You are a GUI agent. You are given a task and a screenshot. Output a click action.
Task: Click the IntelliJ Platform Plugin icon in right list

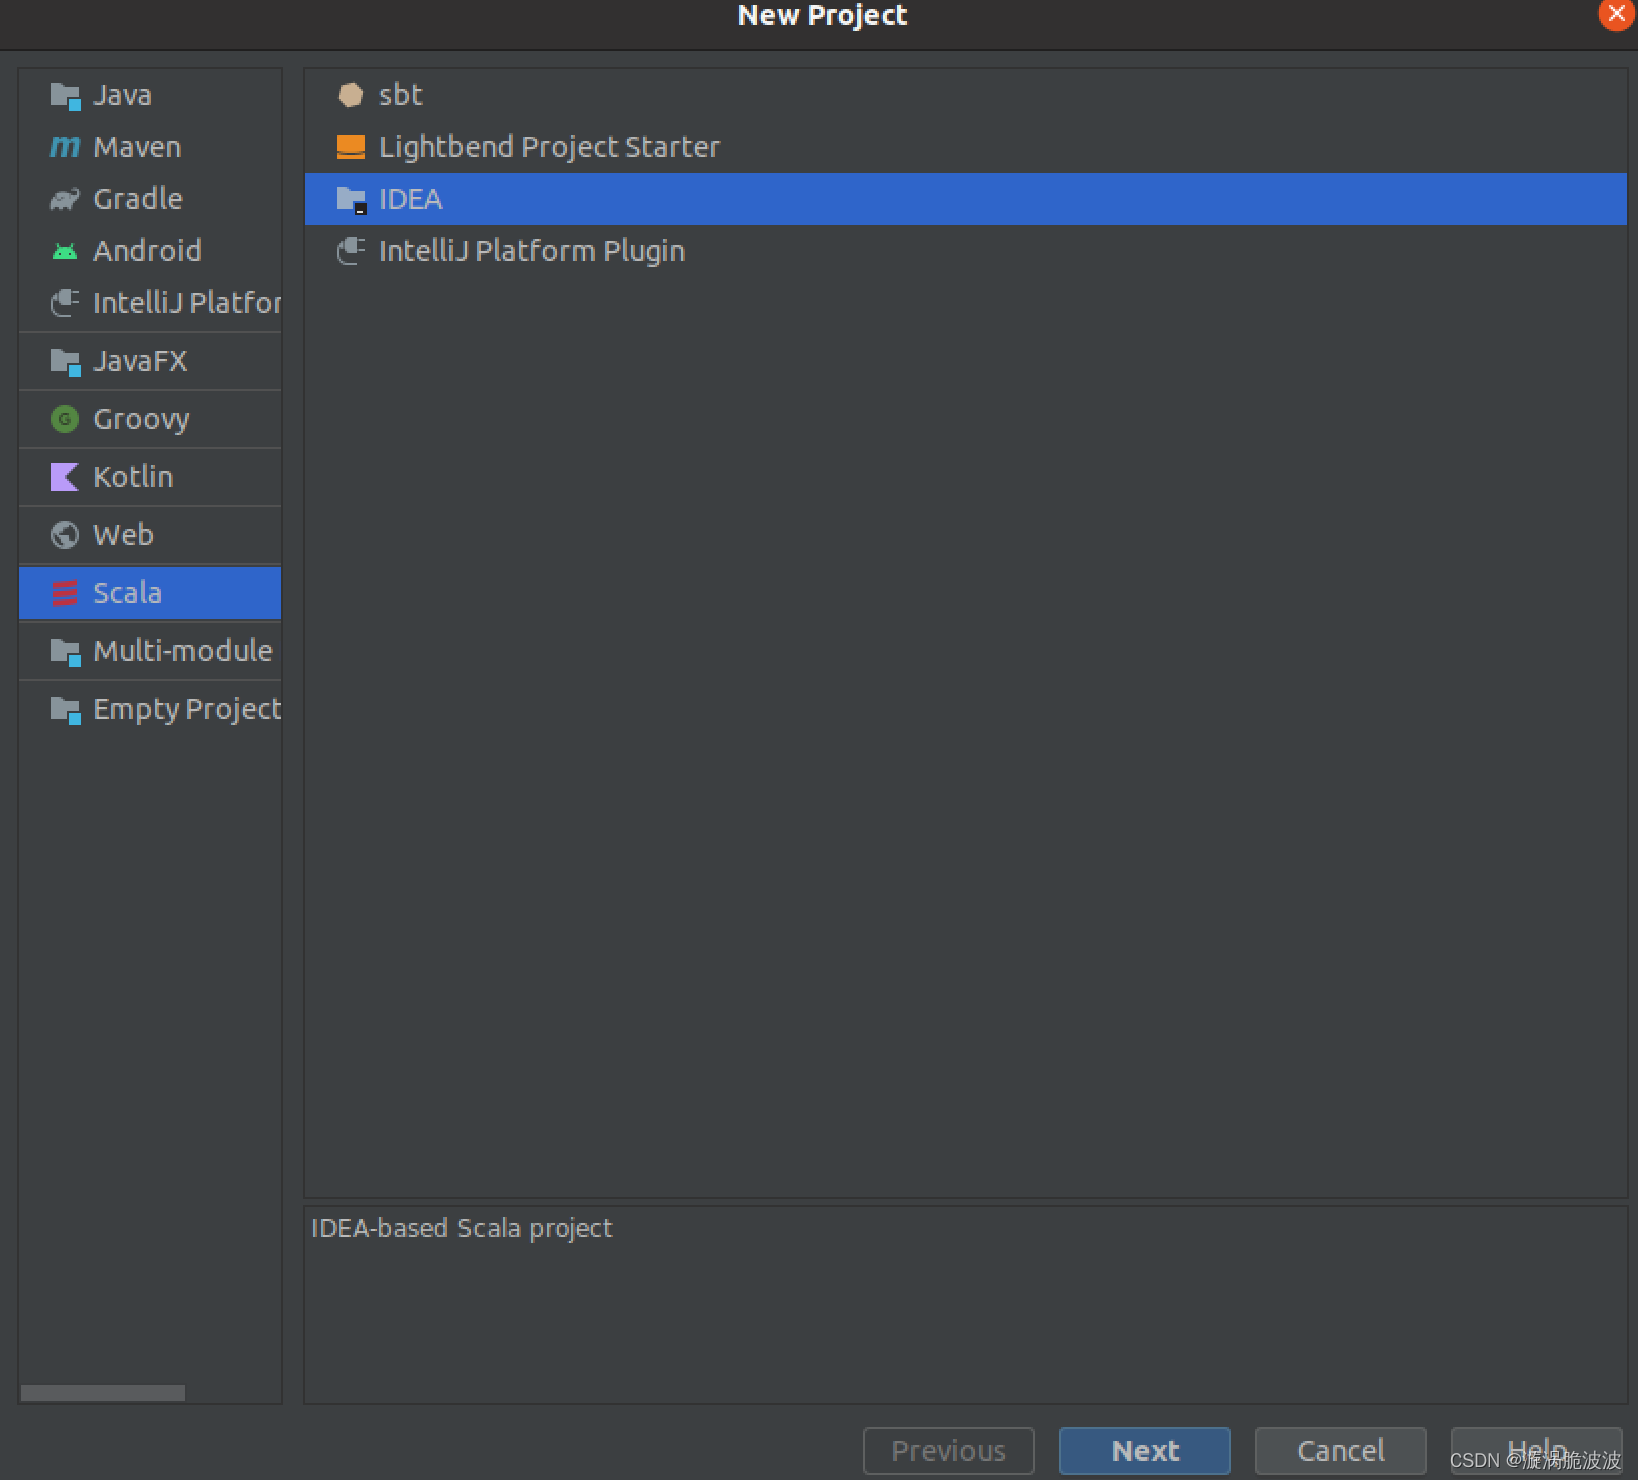coord(351,251)
